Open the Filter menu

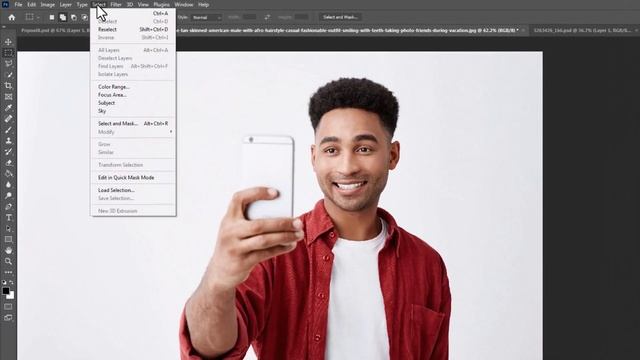coord(116,4)
